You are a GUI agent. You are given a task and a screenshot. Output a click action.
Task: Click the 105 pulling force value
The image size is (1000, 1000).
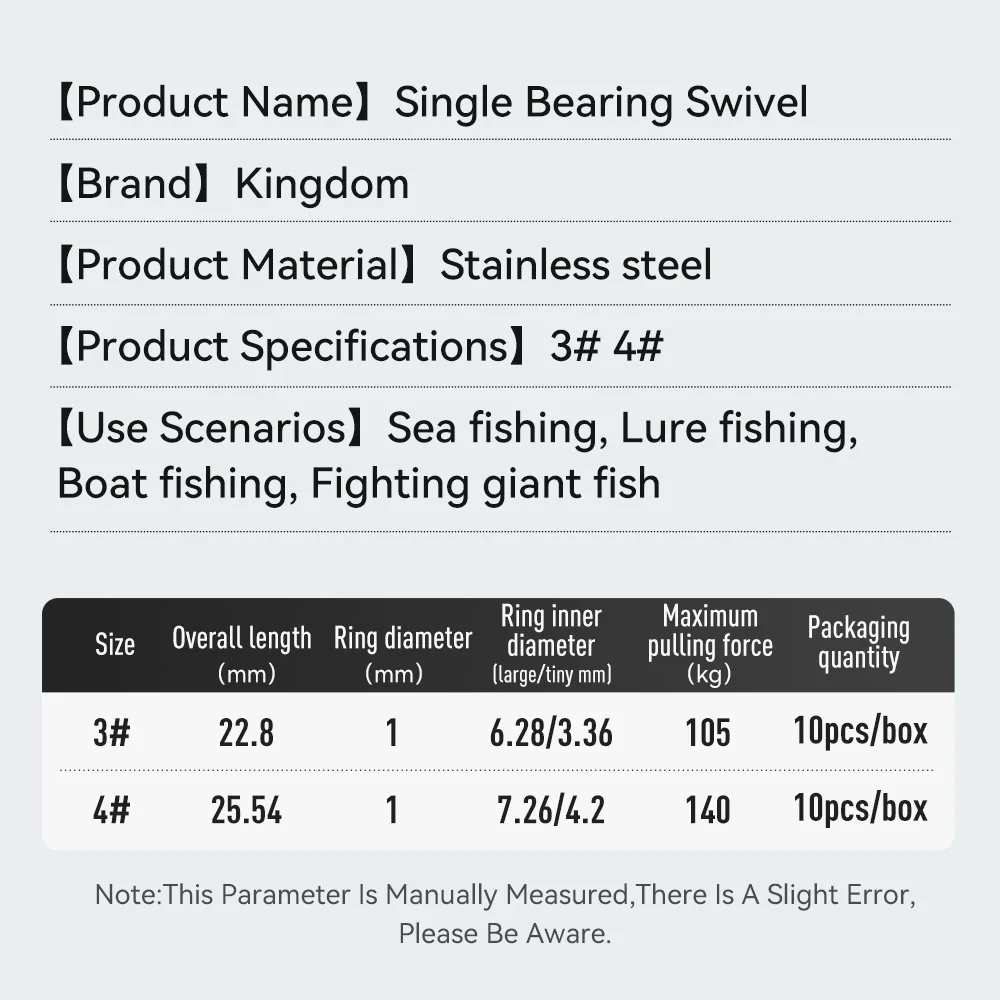pyautogui.click(x=708, y=733)
